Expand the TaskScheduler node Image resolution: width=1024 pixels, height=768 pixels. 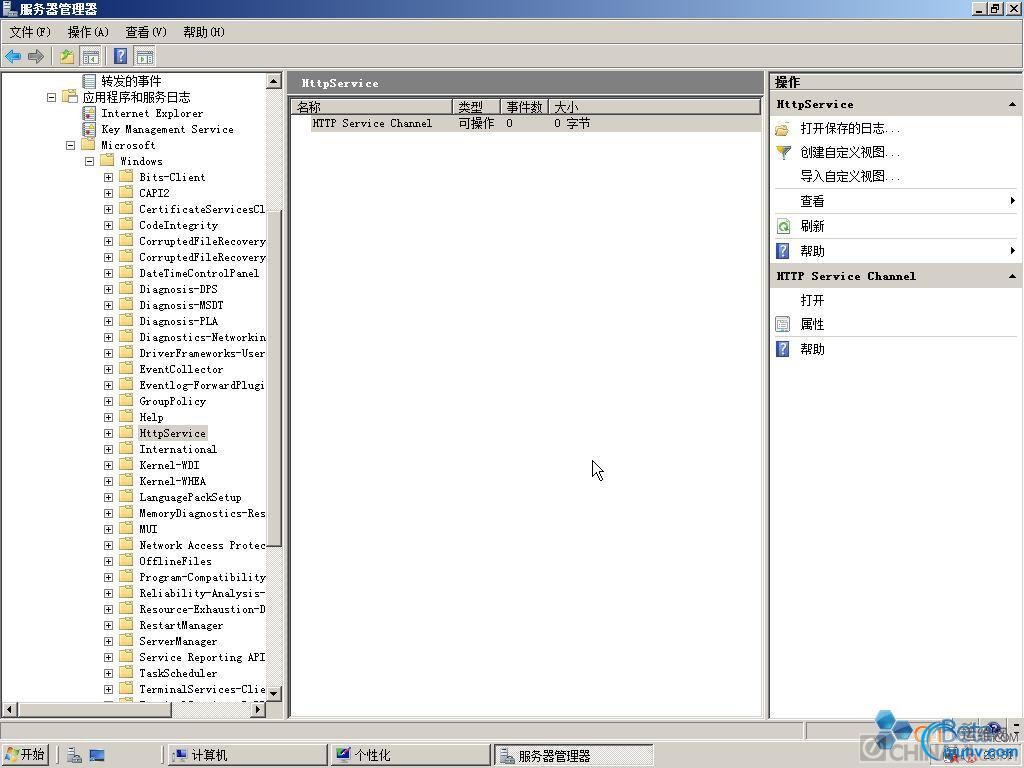coord(108,673)
